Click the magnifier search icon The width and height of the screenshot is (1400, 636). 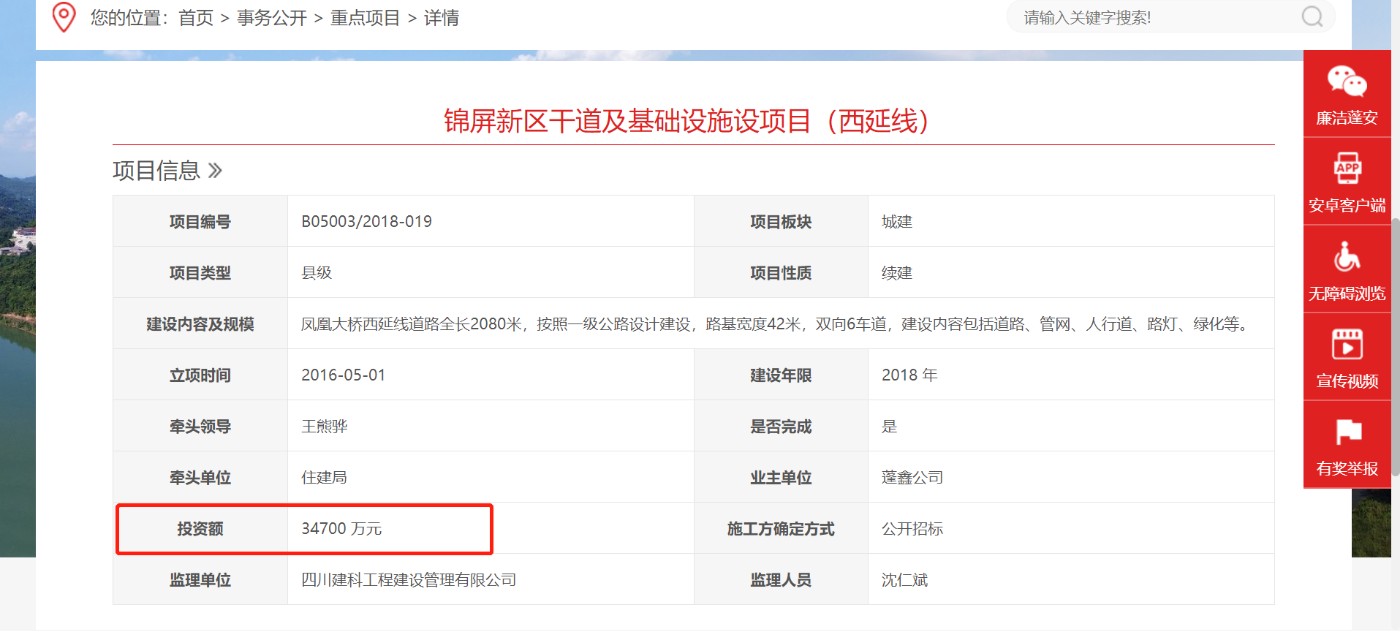[1312, 17]
